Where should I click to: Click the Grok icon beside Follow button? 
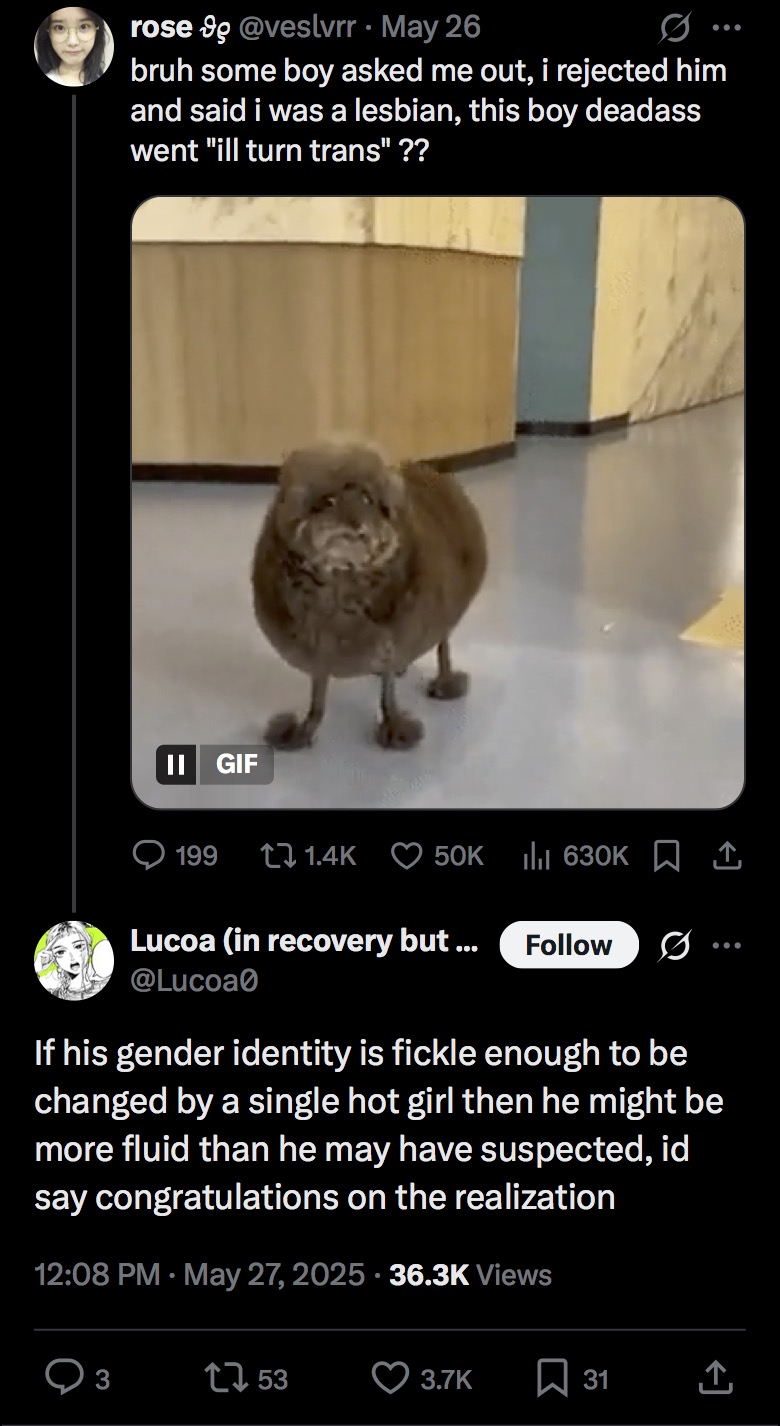click(674, 945)
